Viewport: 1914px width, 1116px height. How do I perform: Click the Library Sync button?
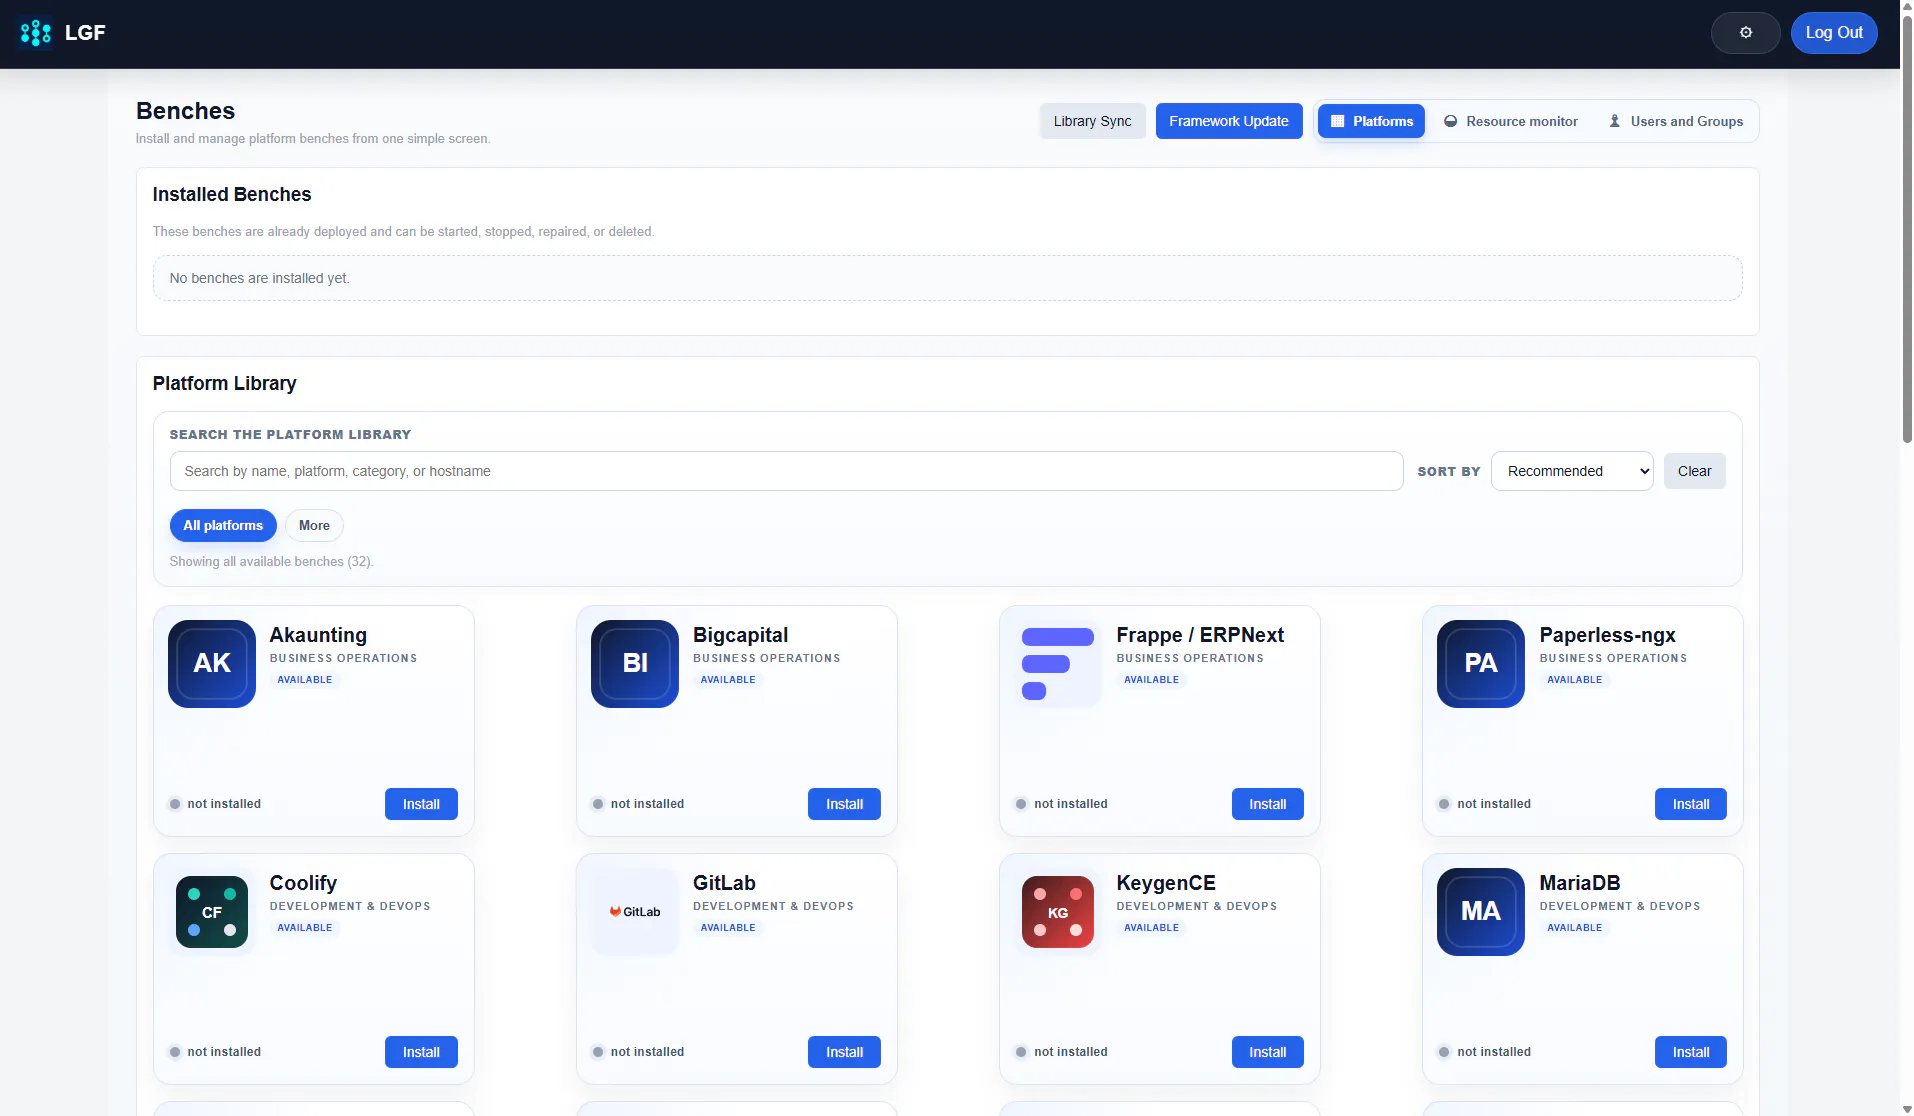click(x=1092, y=121)
